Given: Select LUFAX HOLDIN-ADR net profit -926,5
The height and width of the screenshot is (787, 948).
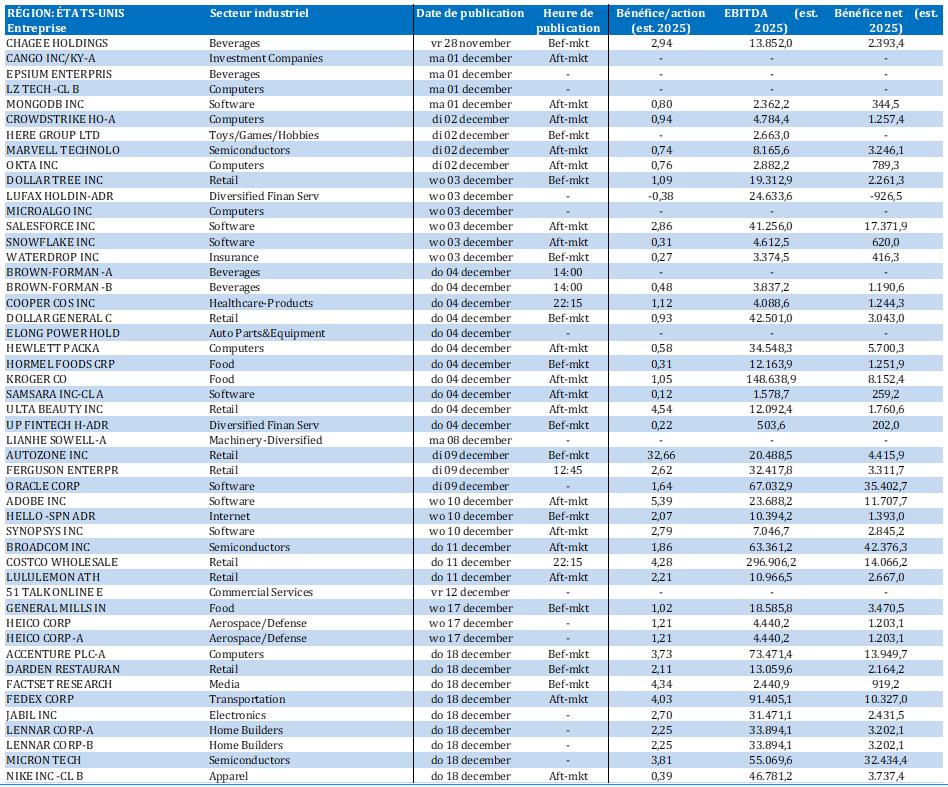Looking at the screenshot, I should (885, 196).
